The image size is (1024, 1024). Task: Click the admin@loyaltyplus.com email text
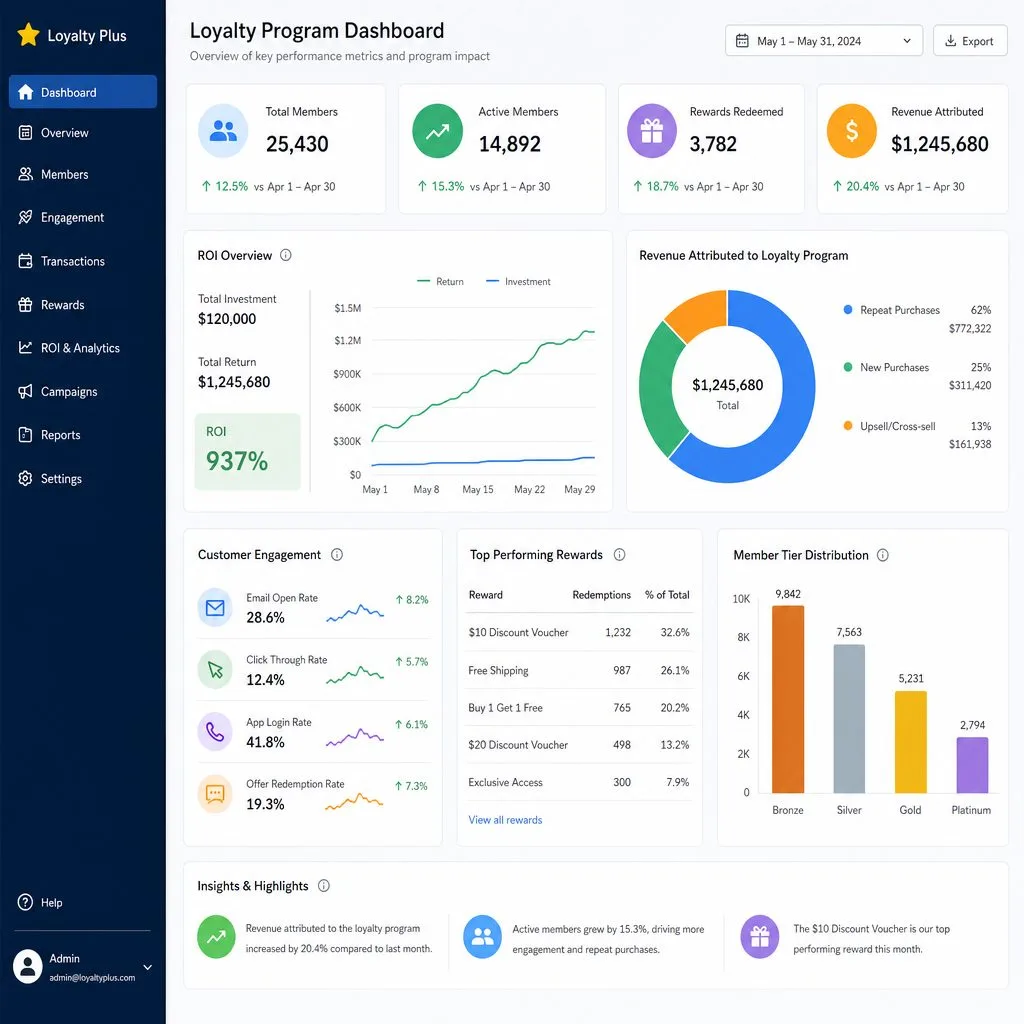(x=92, y=978)
